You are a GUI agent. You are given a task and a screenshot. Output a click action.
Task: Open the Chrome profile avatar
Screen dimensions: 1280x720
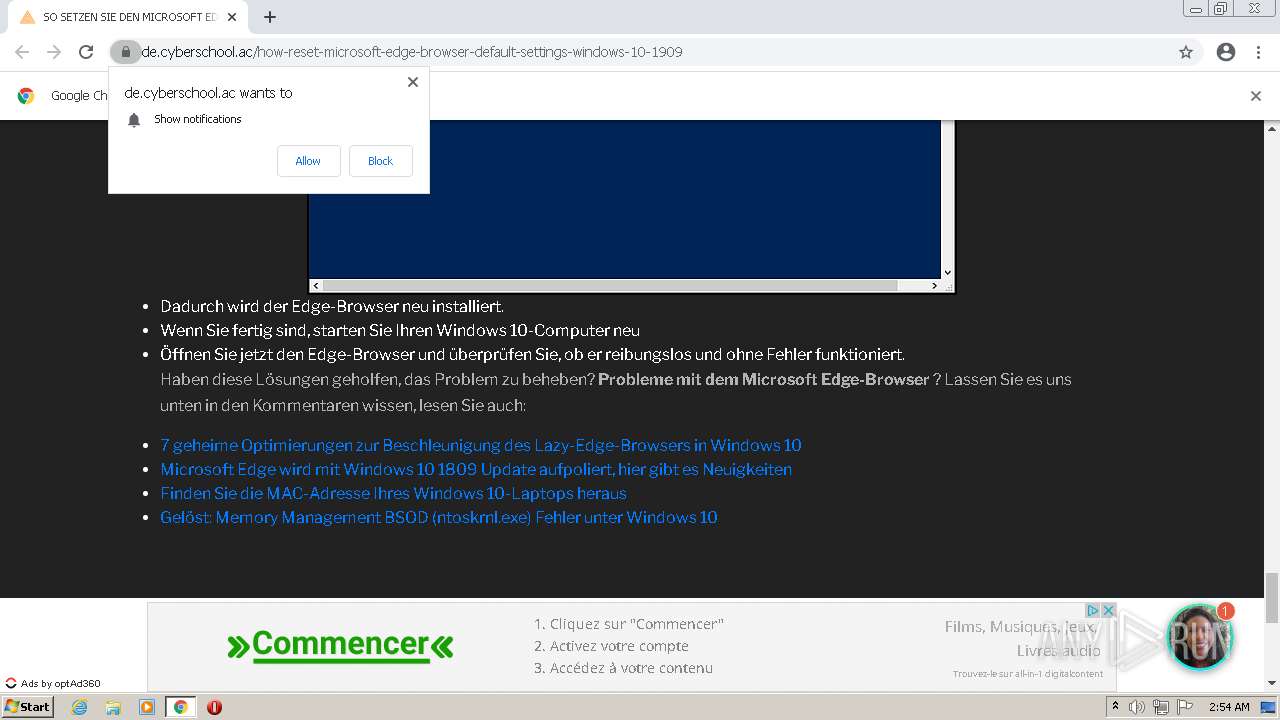coord(1226,52)
